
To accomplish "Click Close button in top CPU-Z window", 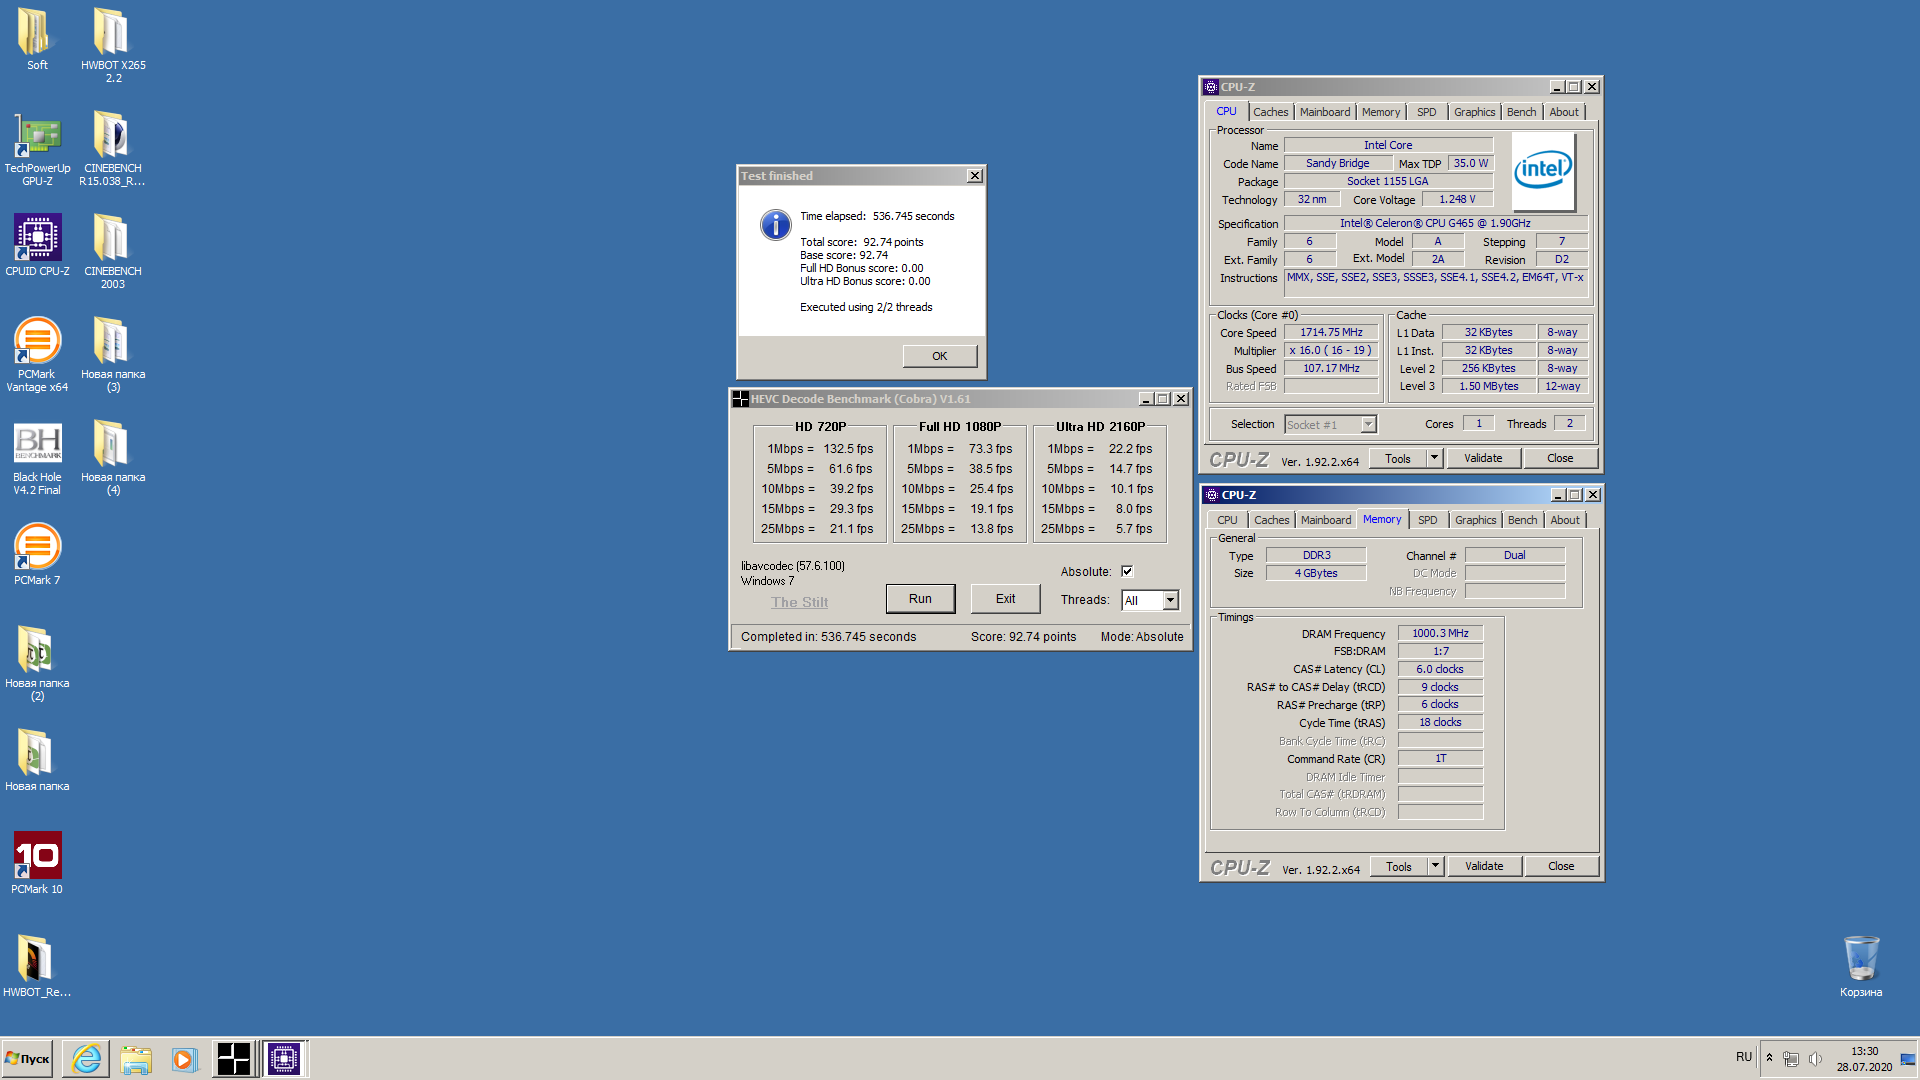I will [x=1560, y=458].
